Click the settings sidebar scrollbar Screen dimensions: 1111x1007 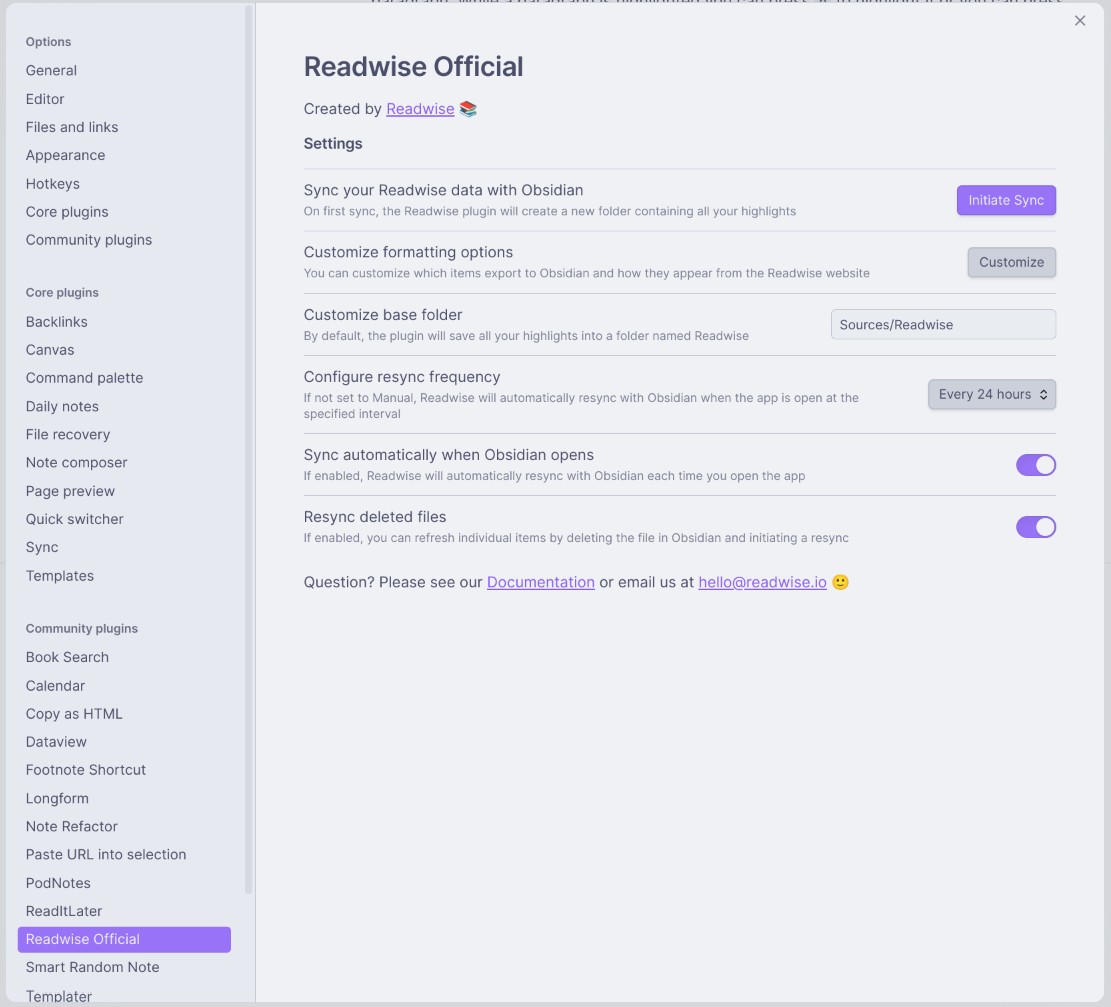[249, 450]
